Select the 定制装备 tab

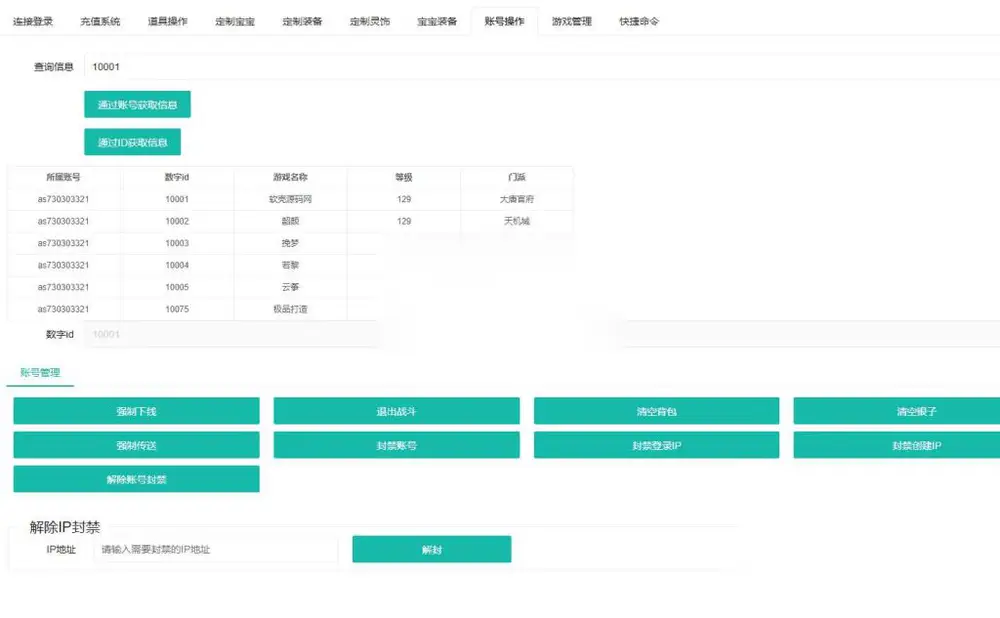coord(302,21)
